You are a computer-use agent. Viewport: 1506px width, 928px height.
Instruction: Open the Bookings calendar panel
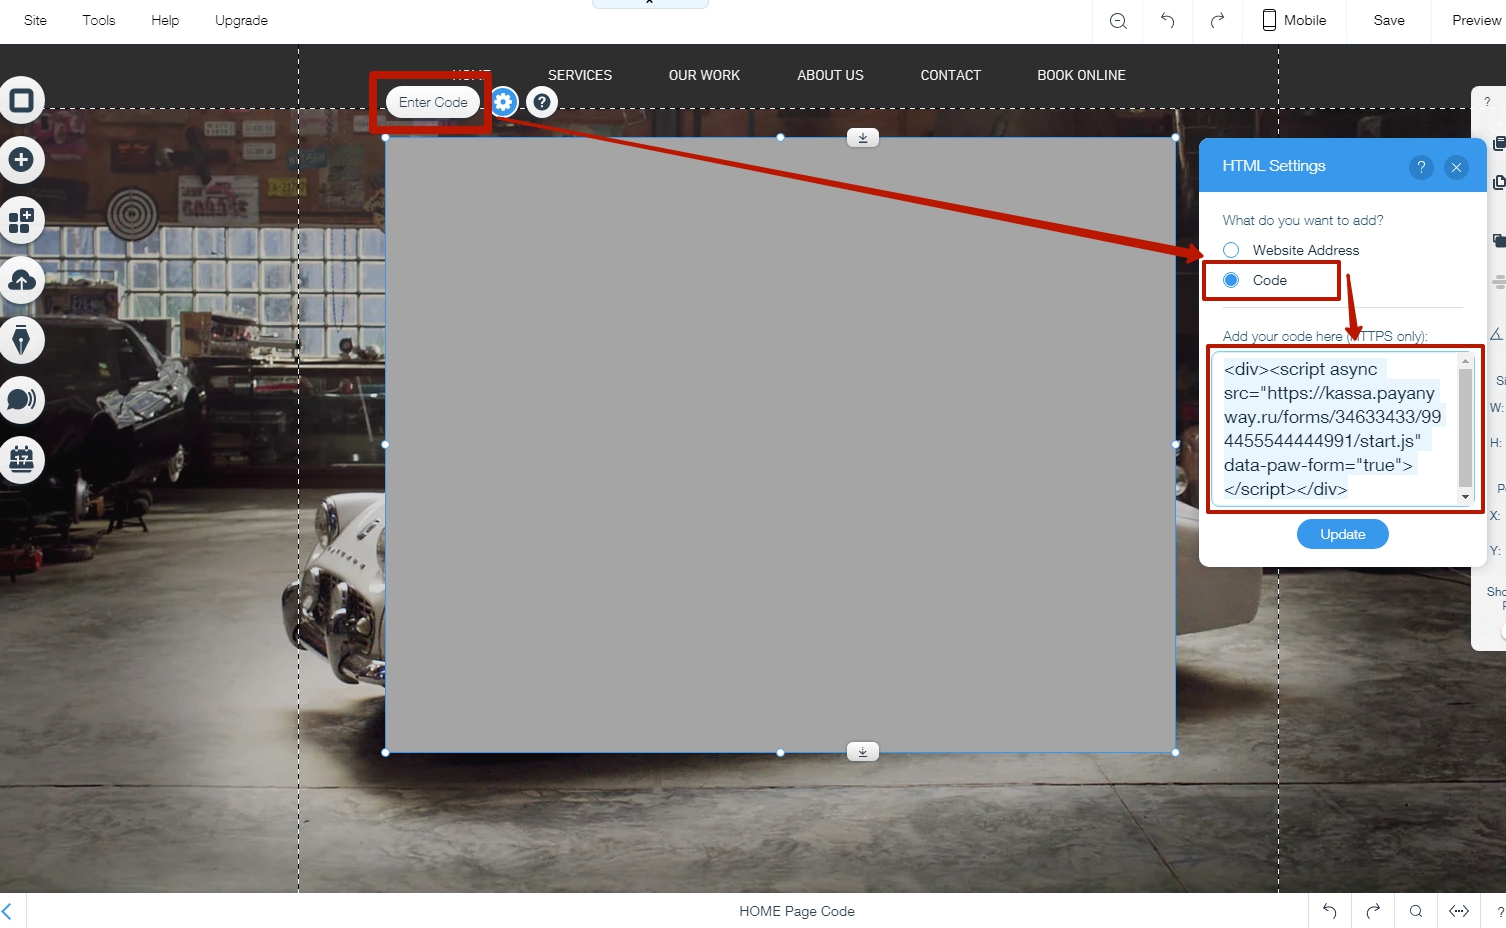(21, 460)
